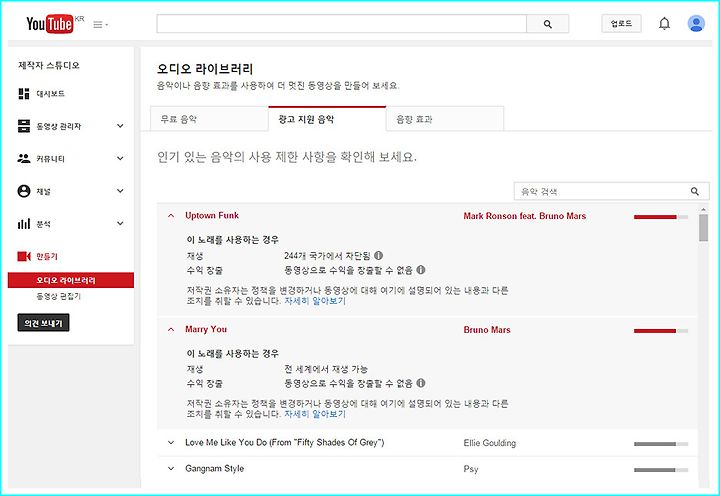This screenshot has width=720, height=496.
Task: Open 대시보드 in the sidebar
Action: [51, 94]
